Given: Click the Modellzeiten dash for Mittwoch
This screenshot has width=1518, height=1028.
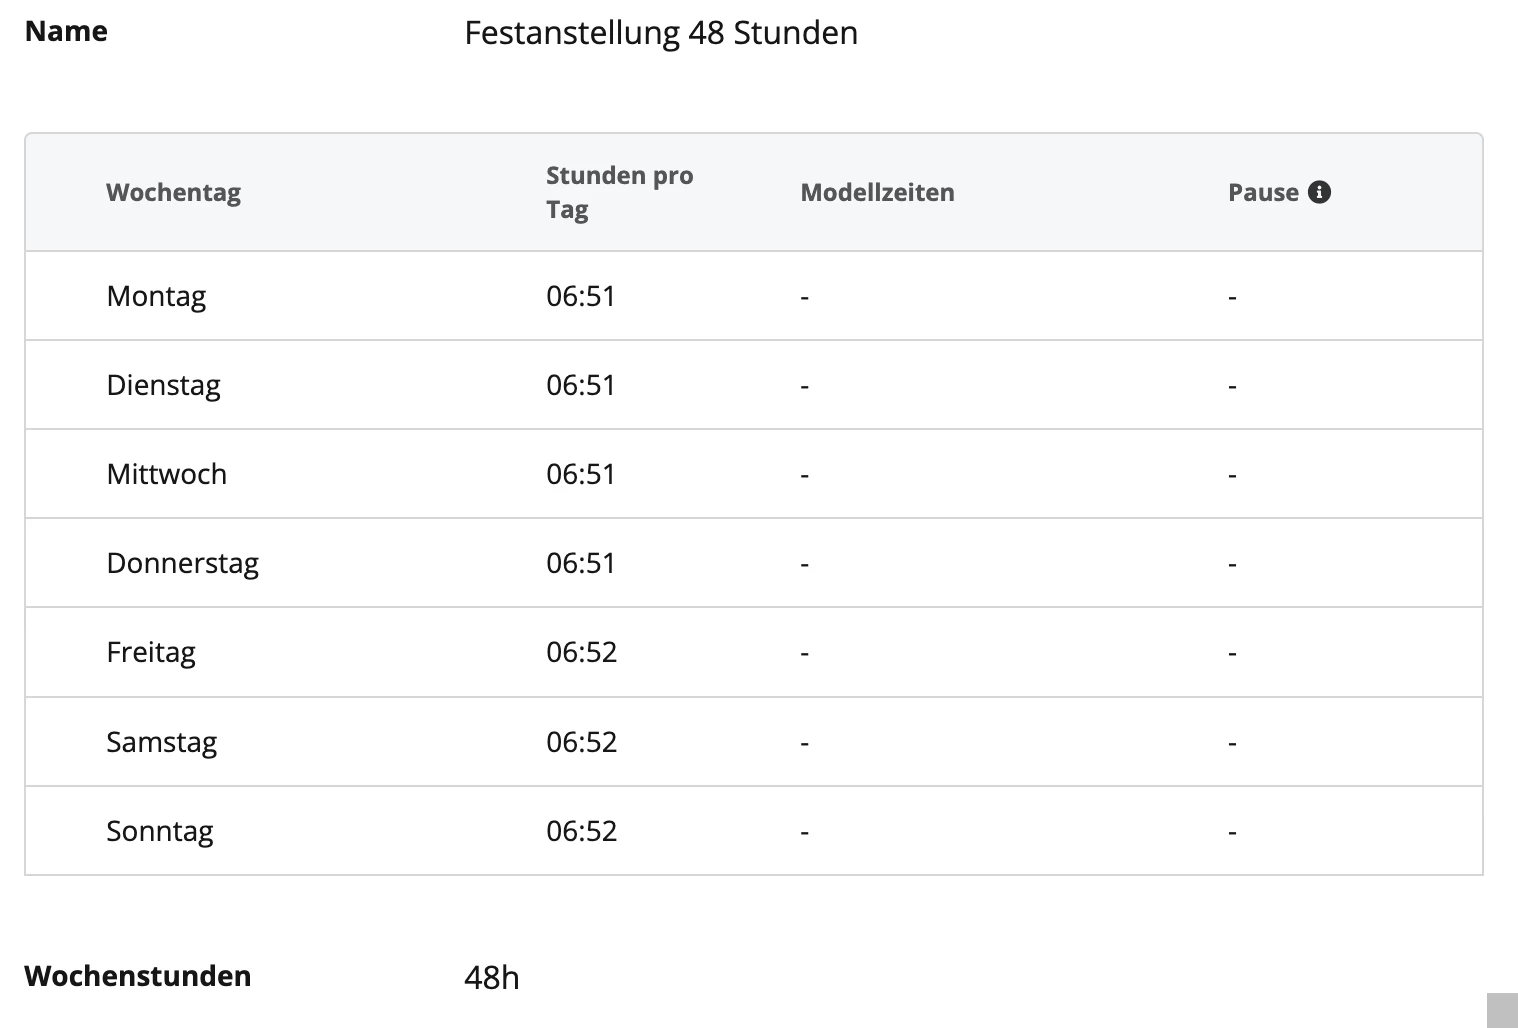Looking at the screenshot, I should coord(804,475).
